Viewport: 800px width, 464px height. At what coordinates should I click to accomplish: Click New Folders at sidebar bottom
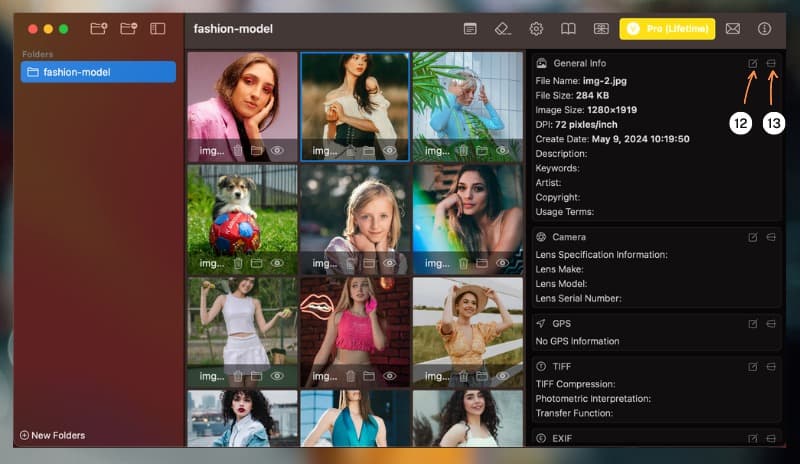[x=53, y=435]
